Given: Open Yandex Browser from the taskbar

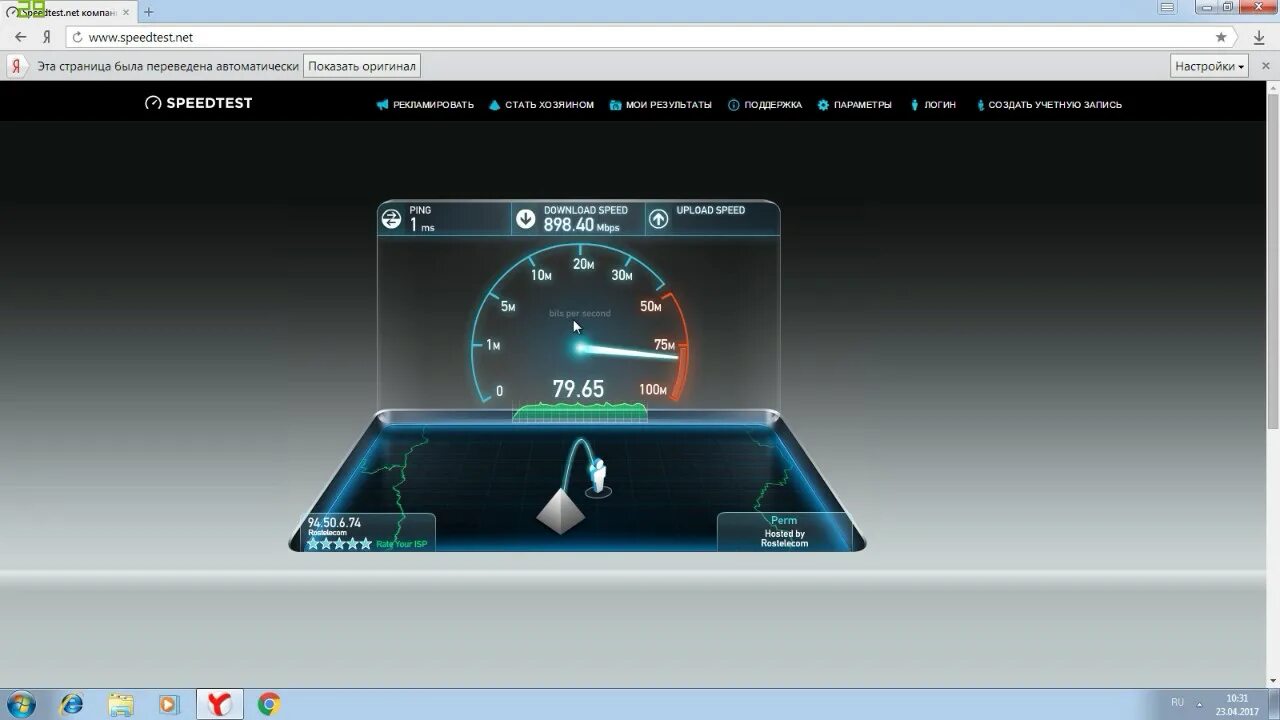Looking at the screenshot, I should pyautogui.click(x=219, y=704).
